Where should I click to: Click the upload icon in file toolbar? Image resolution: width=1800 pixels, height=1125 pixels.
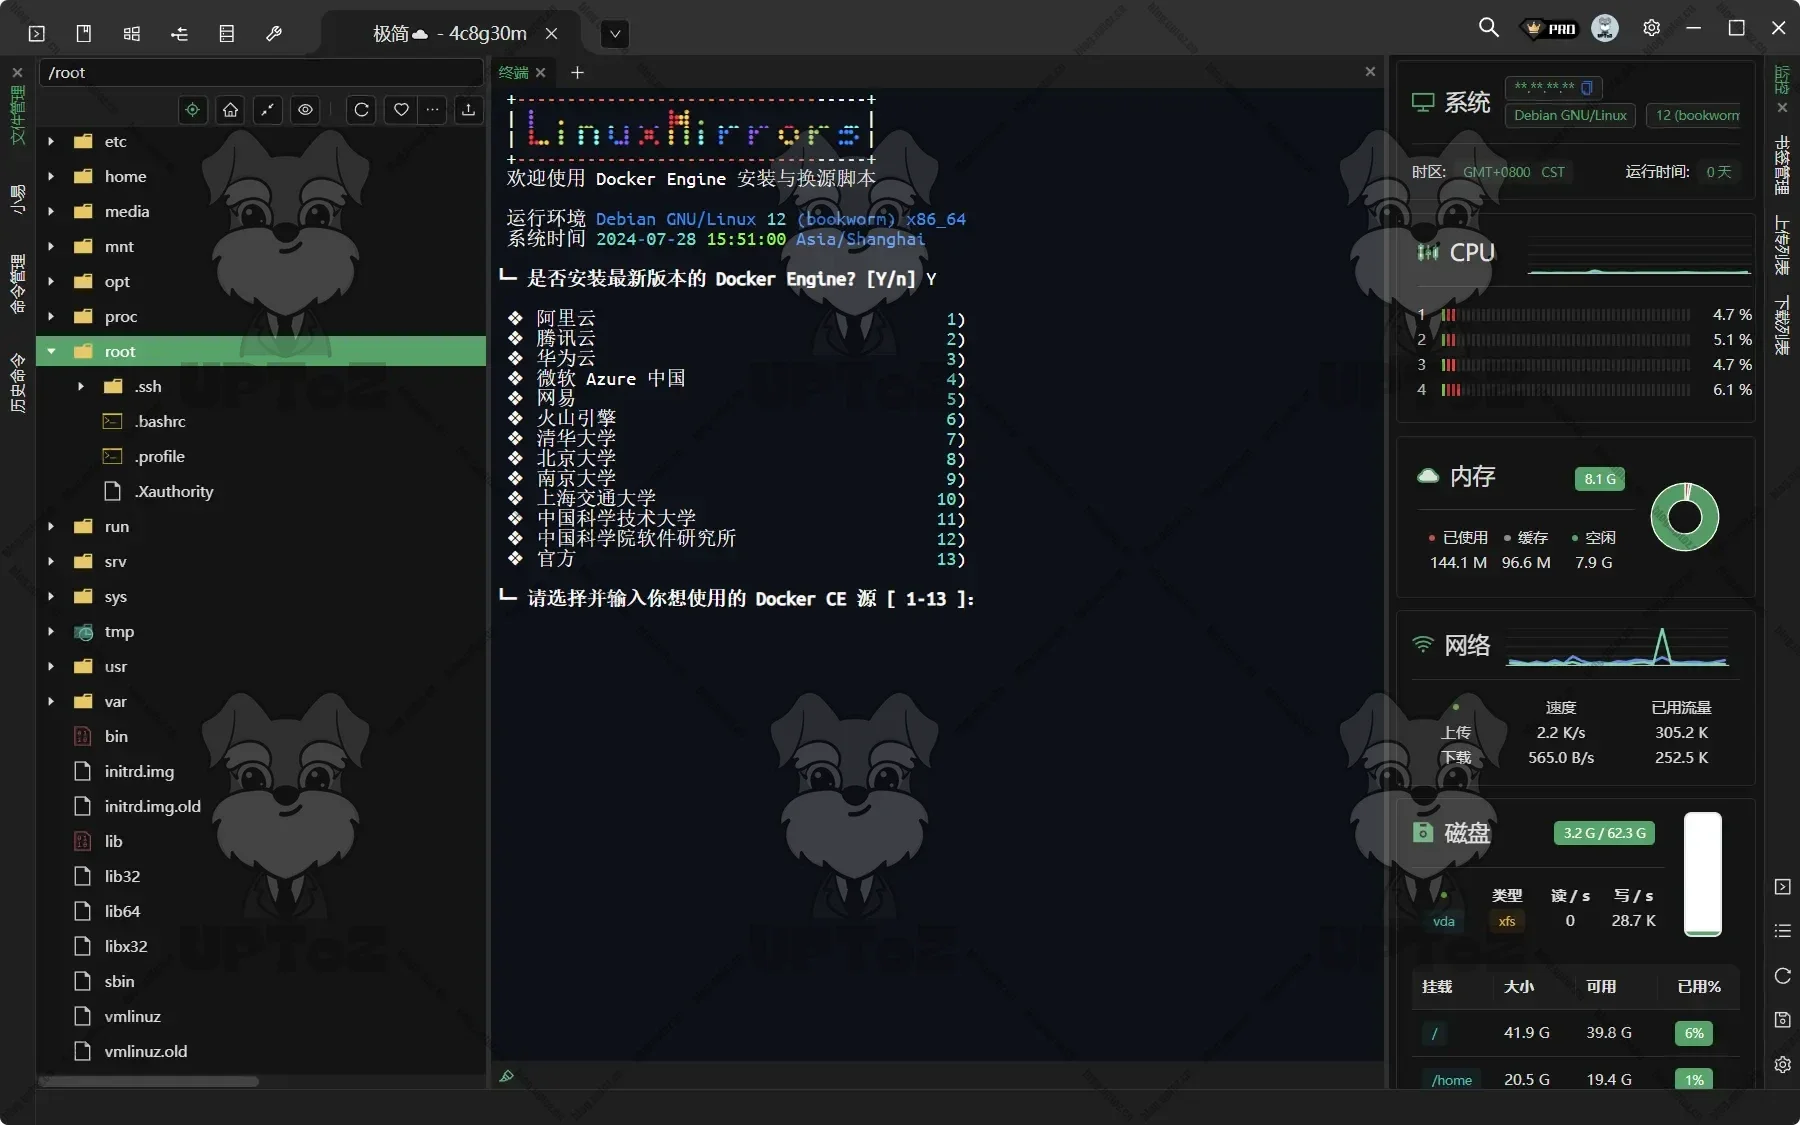(x=468, y=110)
